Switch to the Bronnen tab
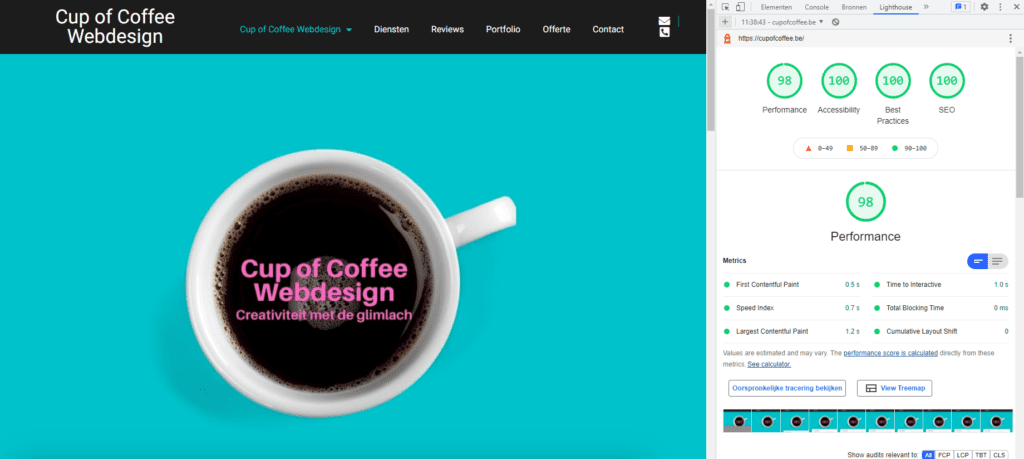Viewport: 1024px width, 459px height. coord(854,7)
